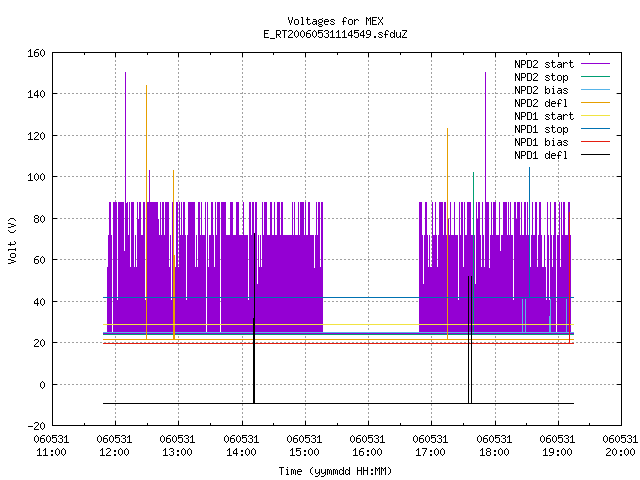640x480 pixels.
Task: Click the "NPD1 start" legend label
Action: pyautogui.click(x=544, y=116)
